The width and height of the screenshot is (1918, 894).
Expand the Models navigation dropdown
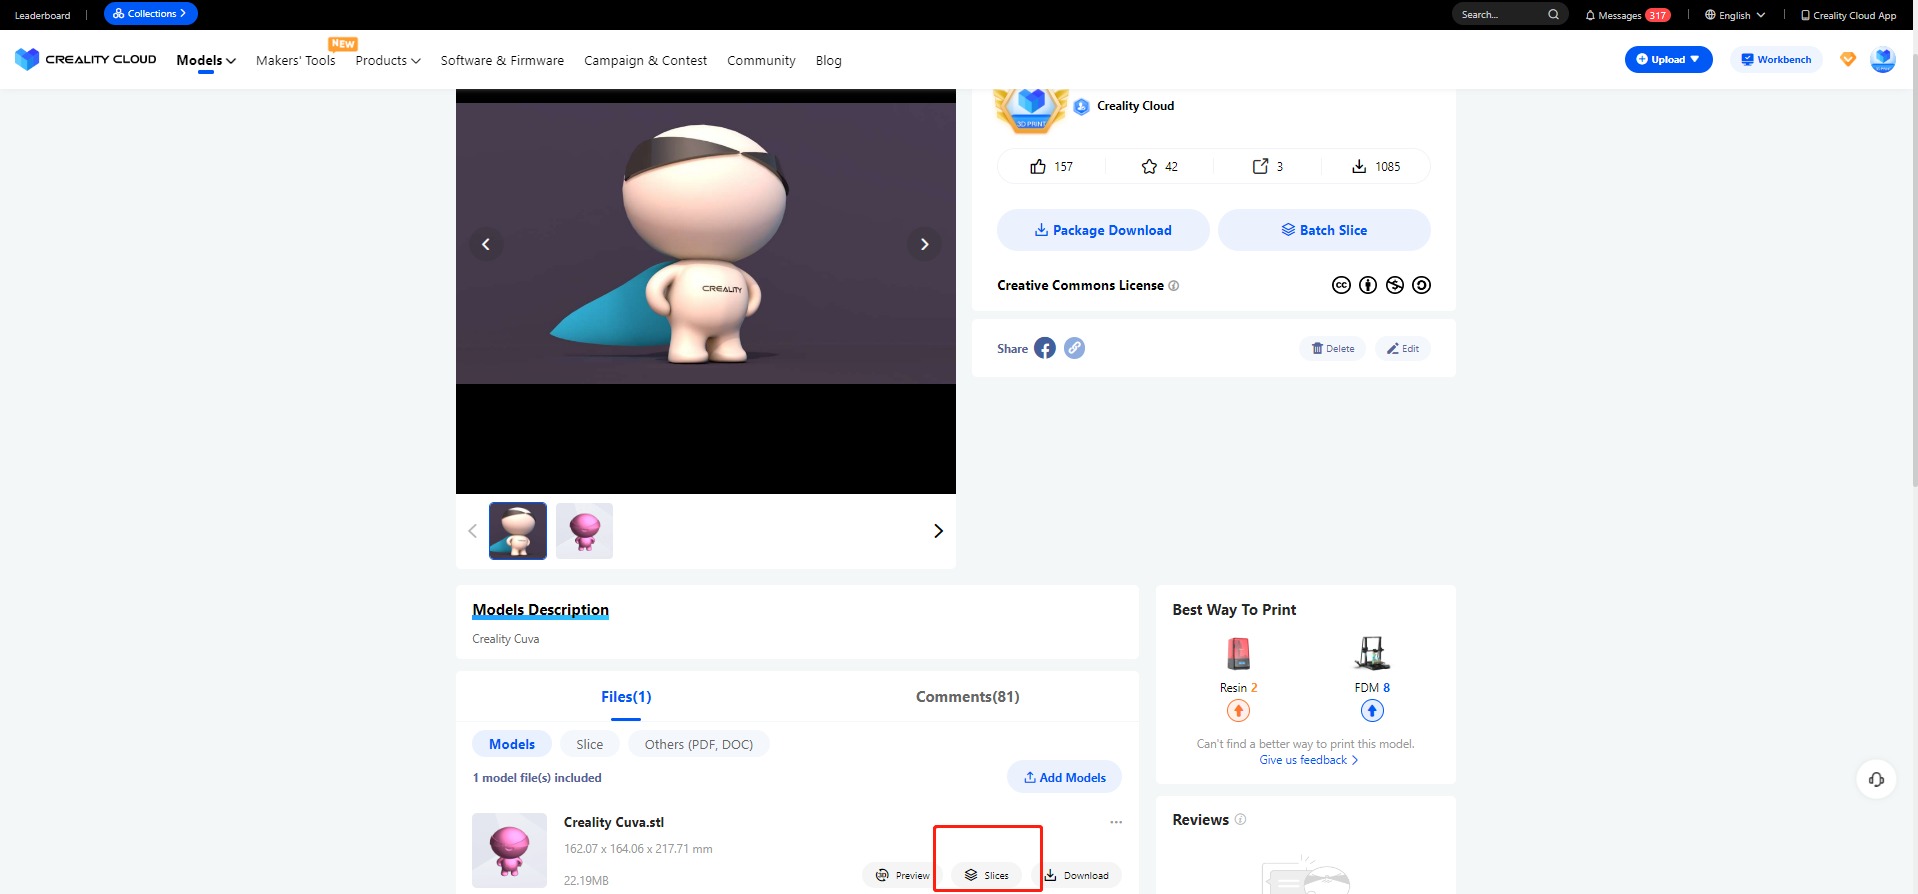tap(206, 60)
